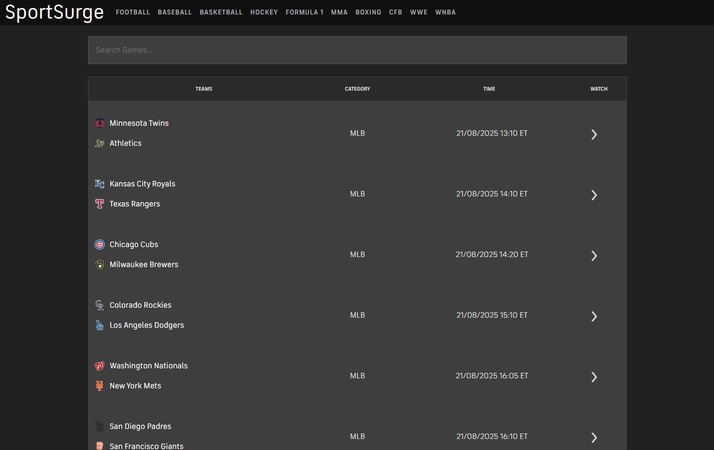714x450 pixels.
Task: Click the Milwaukee Brewers logo
Action: (x=100, y=265)
